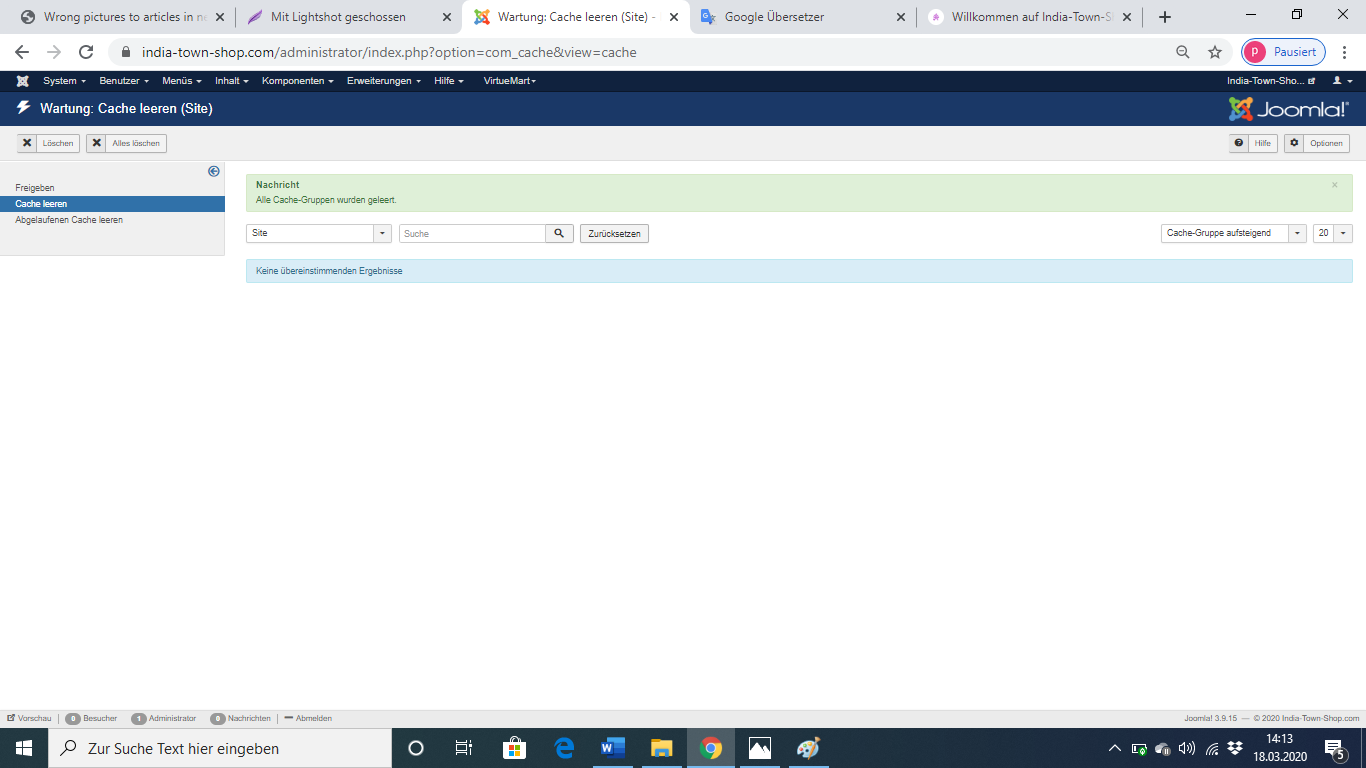Open File Explorer from taskbar

(x=662, y=748)
